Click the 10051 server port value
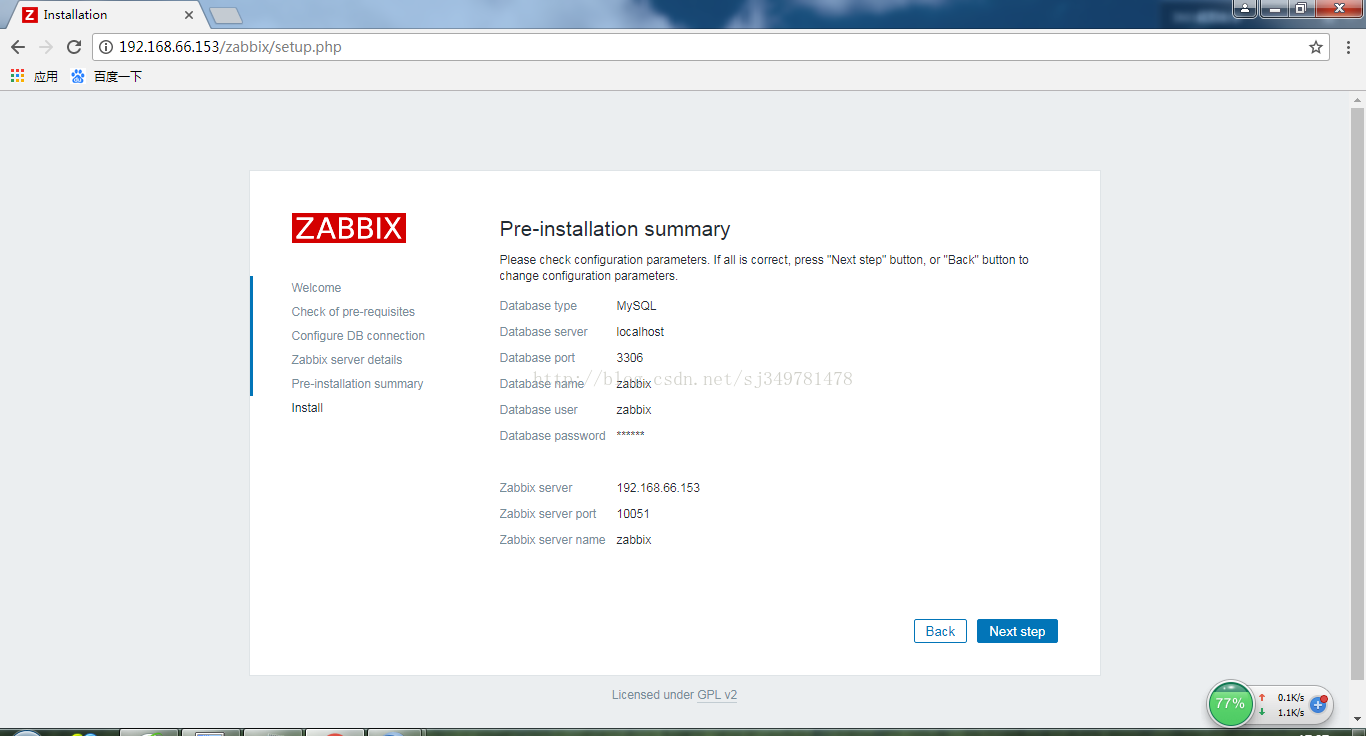Viewport: 1366px width, 736px height. [633, 514]
